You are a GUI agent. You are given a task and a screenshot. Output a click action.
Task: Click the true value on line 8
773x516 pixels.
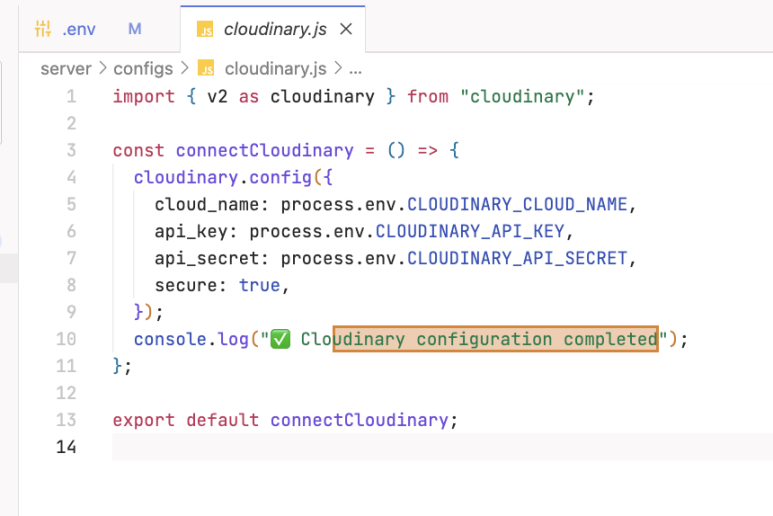click(259, 285)
